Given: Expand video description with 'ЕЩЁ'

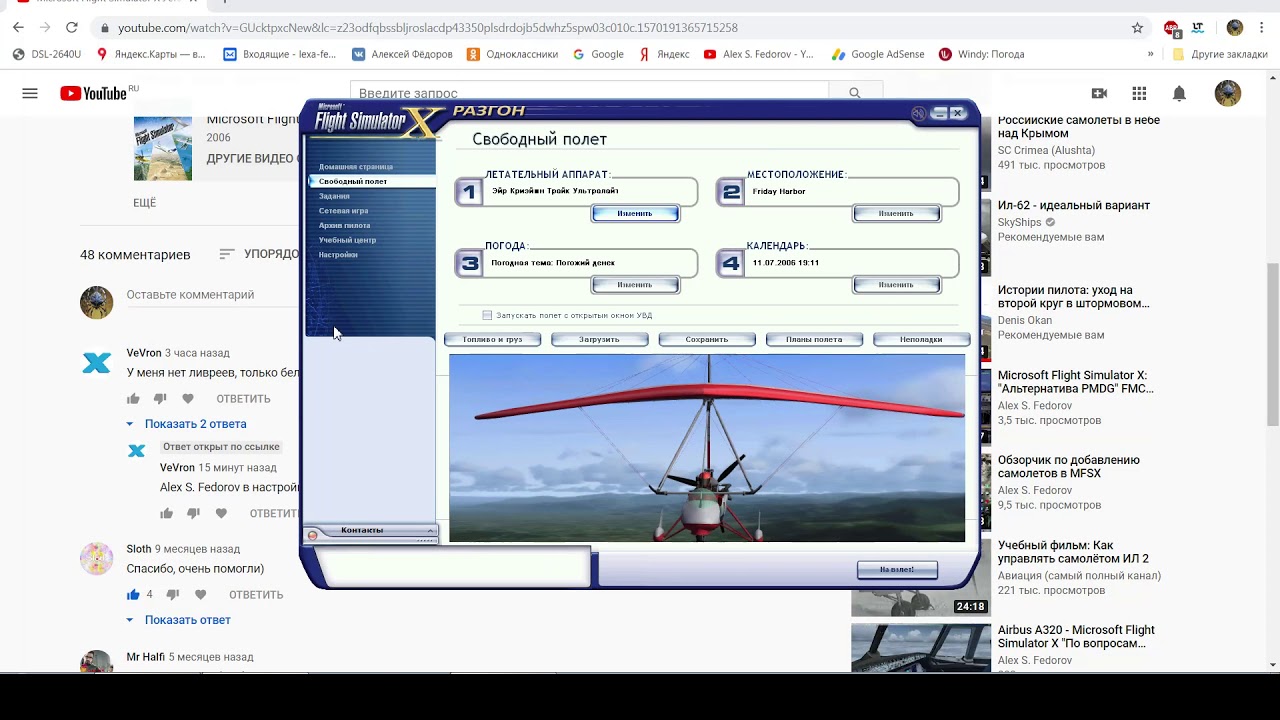Looking at the screenshot, I should coord(145,202).
